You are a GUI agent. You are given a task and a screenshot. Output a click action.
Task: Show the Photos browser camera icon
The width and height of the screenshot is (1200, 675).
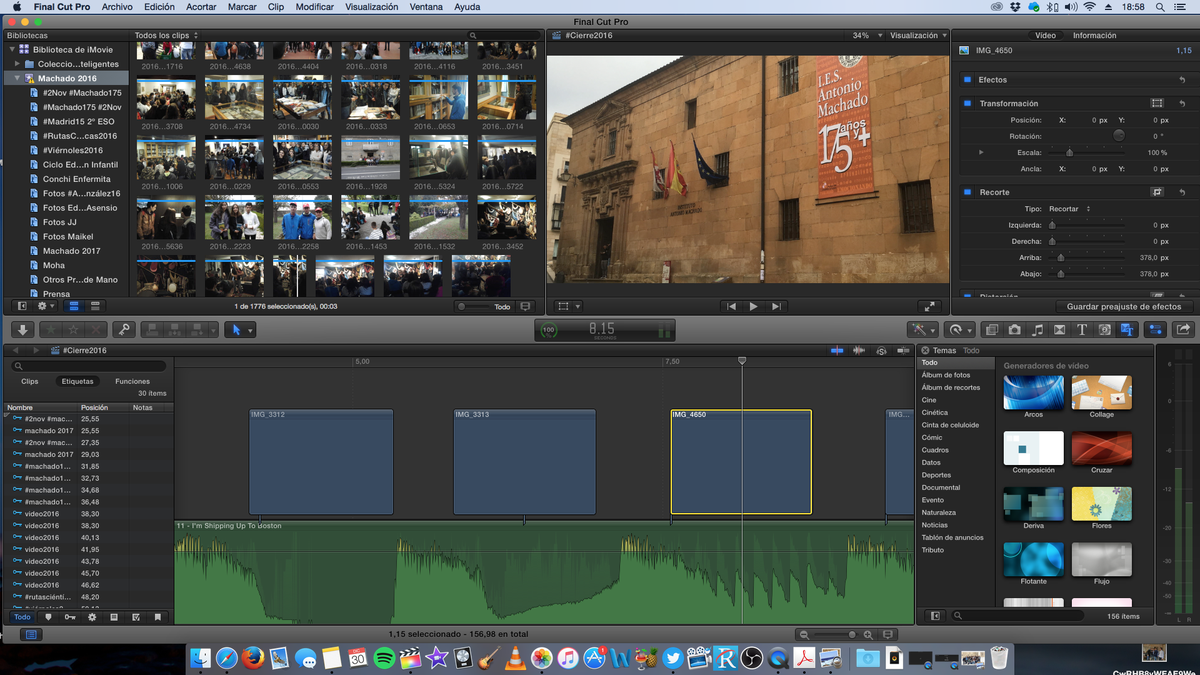click(1014, 329)
